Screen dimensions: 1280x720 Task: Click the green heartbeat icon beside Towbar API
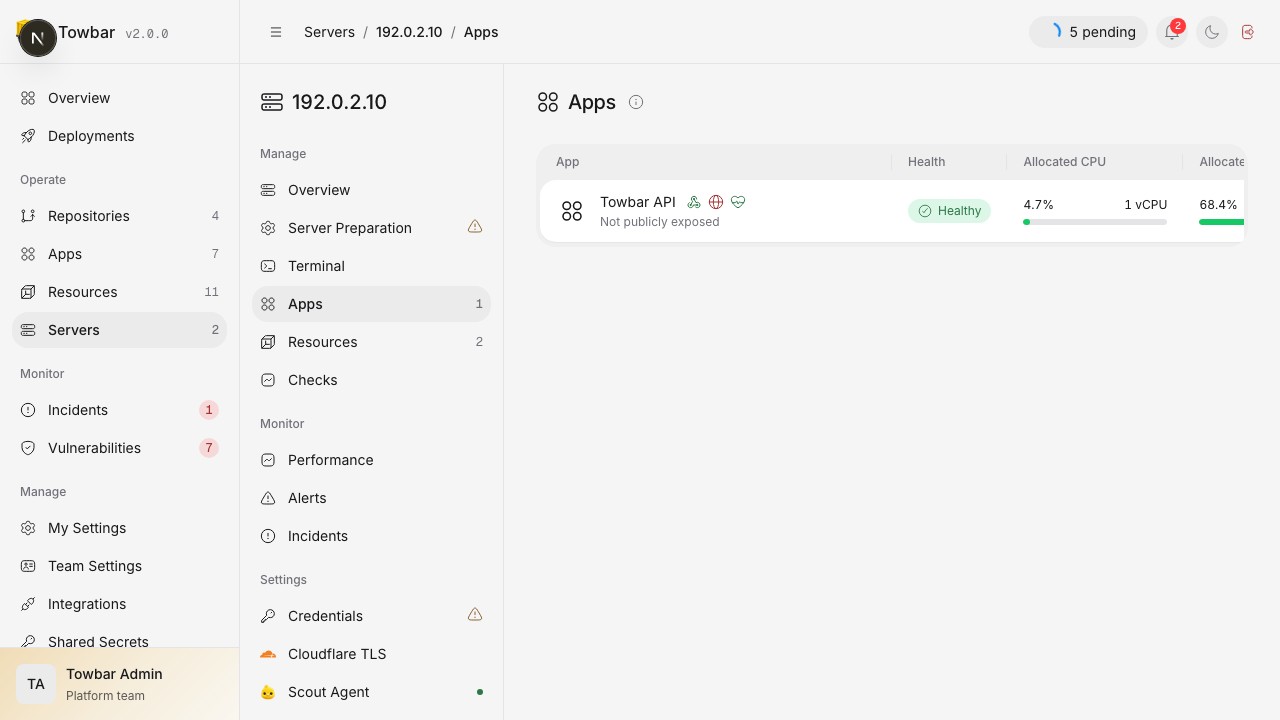pos(738,202)
